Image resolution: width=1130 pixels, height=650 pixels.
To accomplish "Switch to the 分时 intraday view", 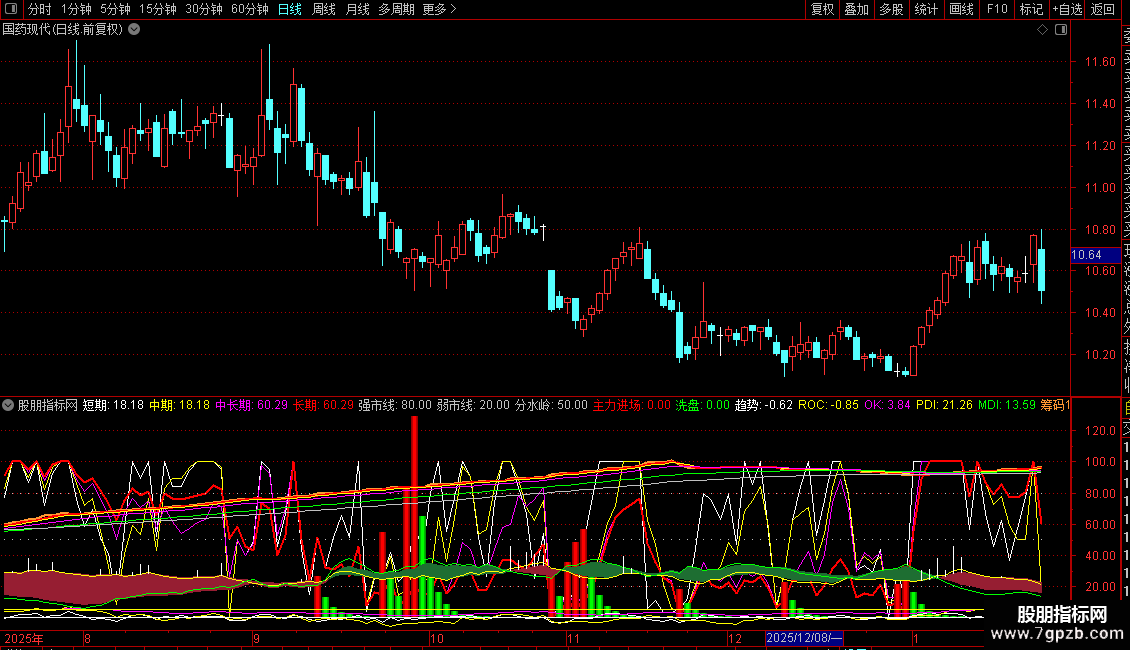I will tap(40, 9).
